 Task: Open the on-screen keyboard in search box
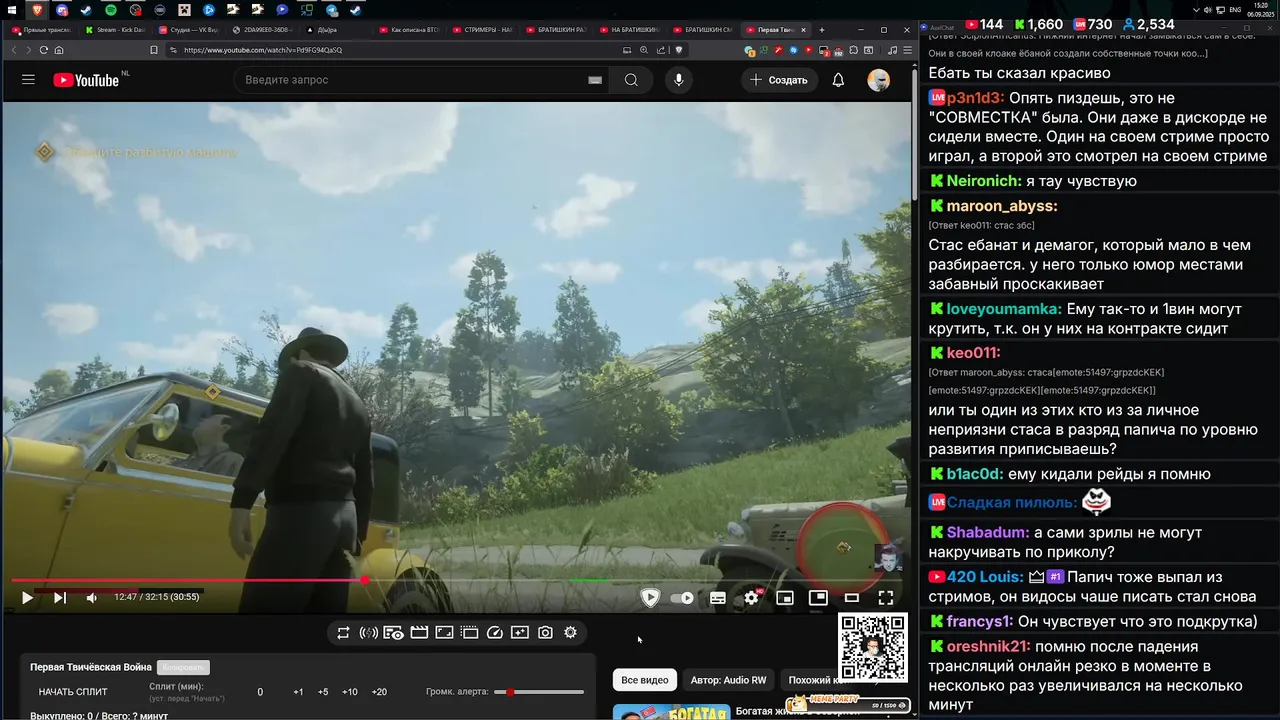(595, 80)
